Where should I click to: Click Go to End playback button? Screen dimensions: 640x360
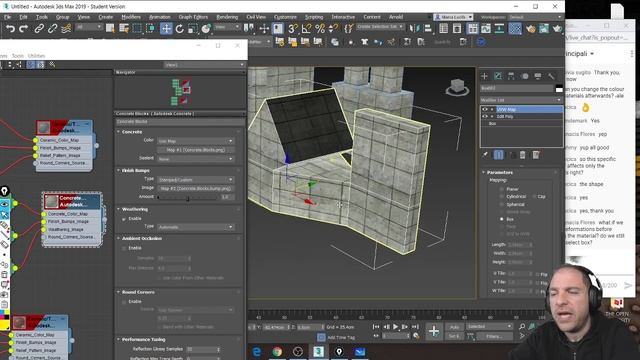[415, 327]
